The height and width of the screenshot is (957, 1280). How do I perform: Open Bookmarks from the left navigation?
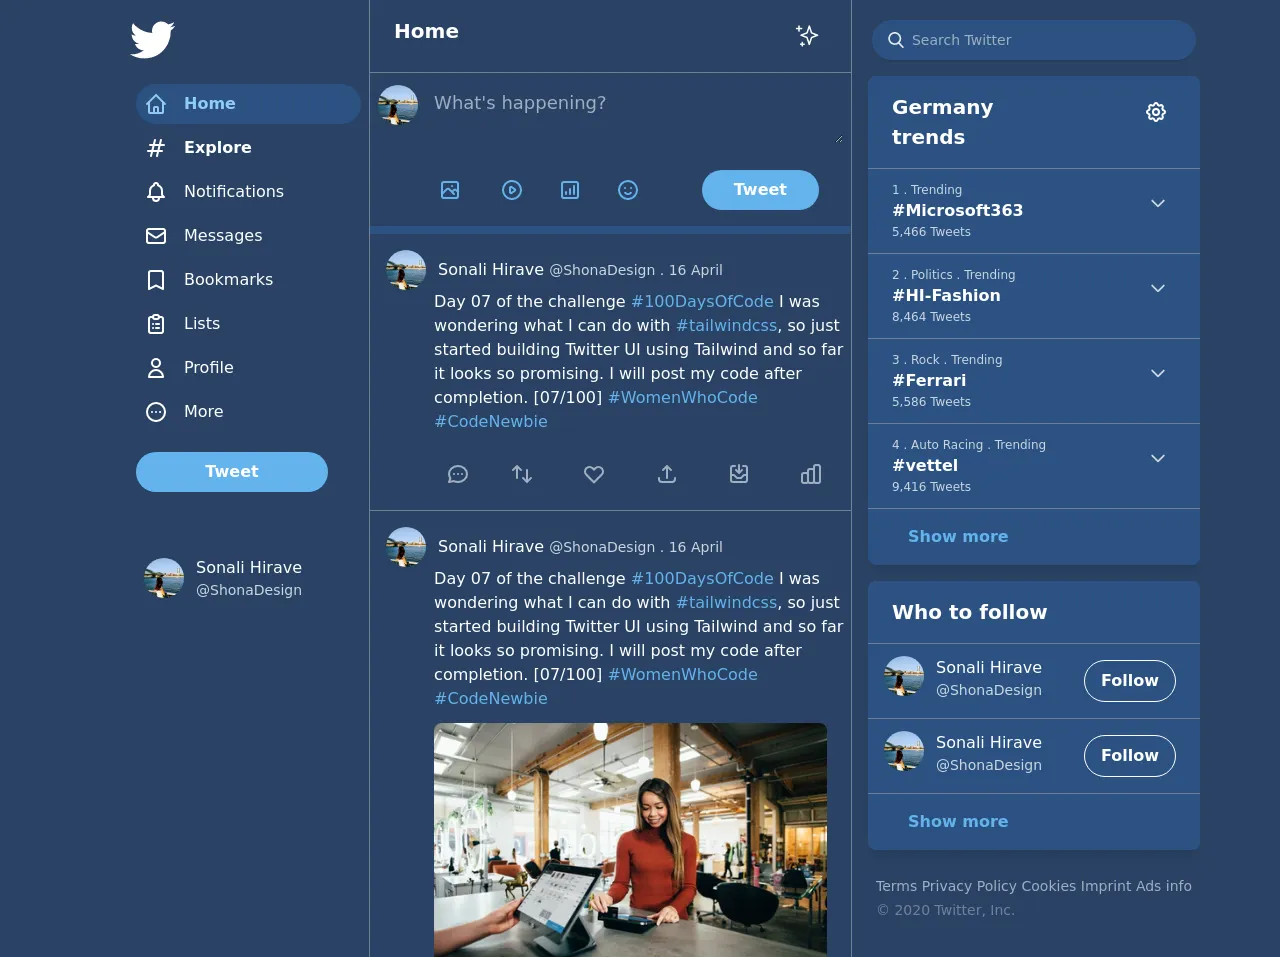[x=228, y=280]
